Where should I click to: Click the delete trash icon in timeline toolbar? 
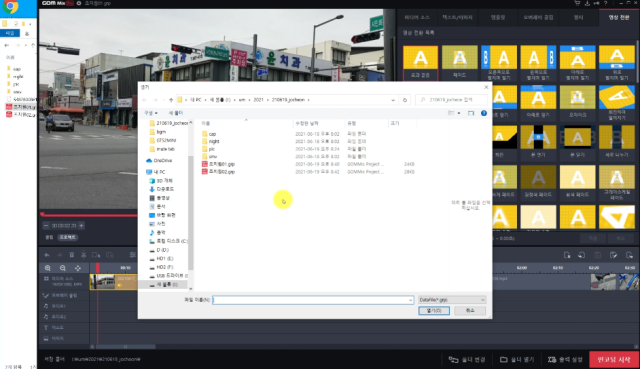(71, 255)
